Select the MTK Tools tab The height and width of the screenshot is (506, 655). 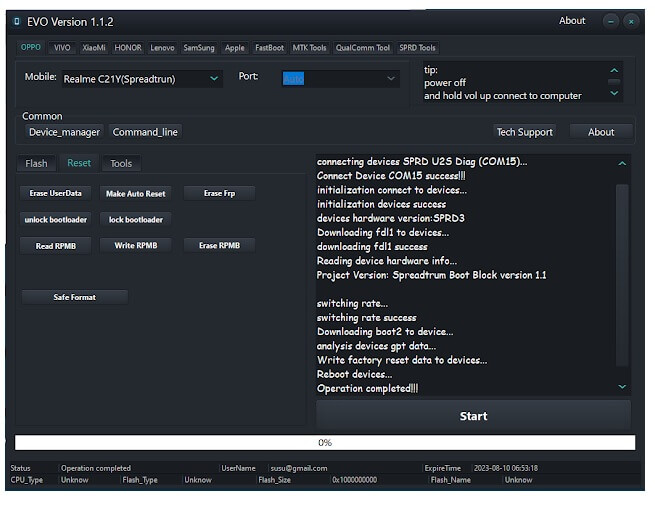(309, 48)
